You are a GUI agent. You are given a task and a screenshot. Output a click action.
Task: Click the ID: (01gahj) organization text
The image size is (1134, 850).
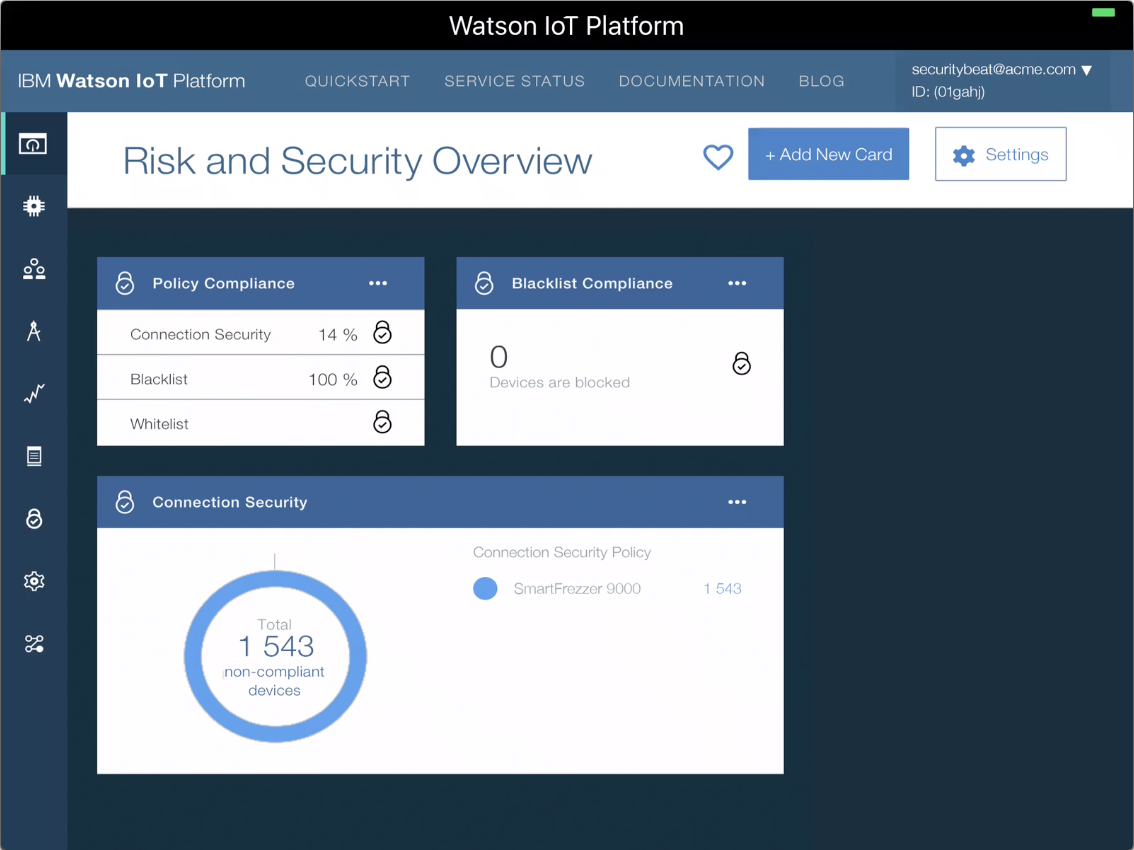coord(948,92)
